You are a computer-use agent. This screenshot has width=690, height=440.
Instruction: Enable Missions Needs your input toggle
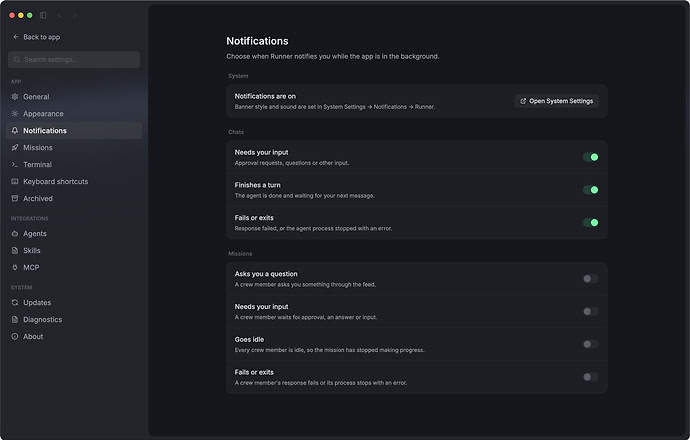[x=591, y=312]
